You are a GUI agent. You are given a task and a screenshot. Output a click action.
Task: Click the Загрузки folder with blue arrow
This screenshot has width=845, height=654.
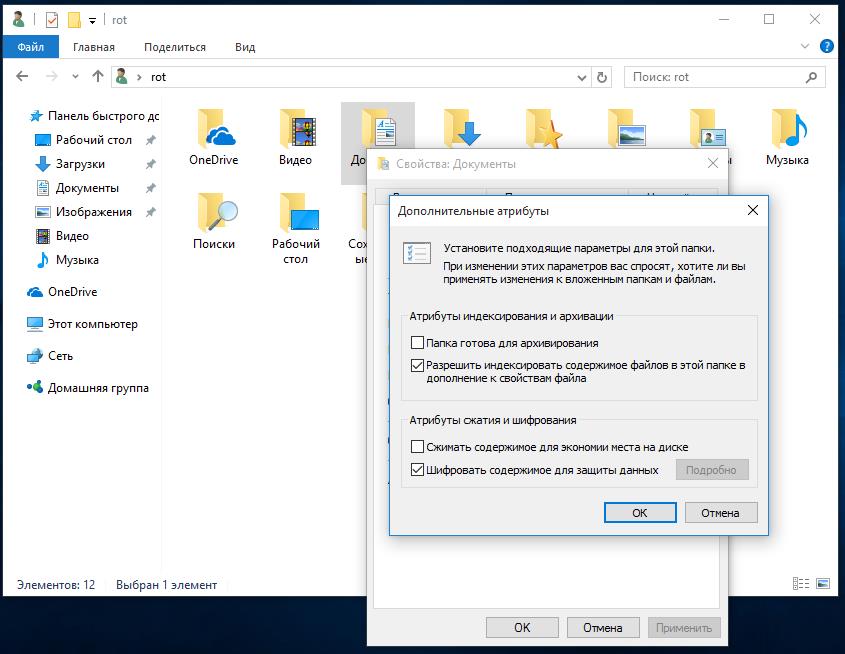460,128
